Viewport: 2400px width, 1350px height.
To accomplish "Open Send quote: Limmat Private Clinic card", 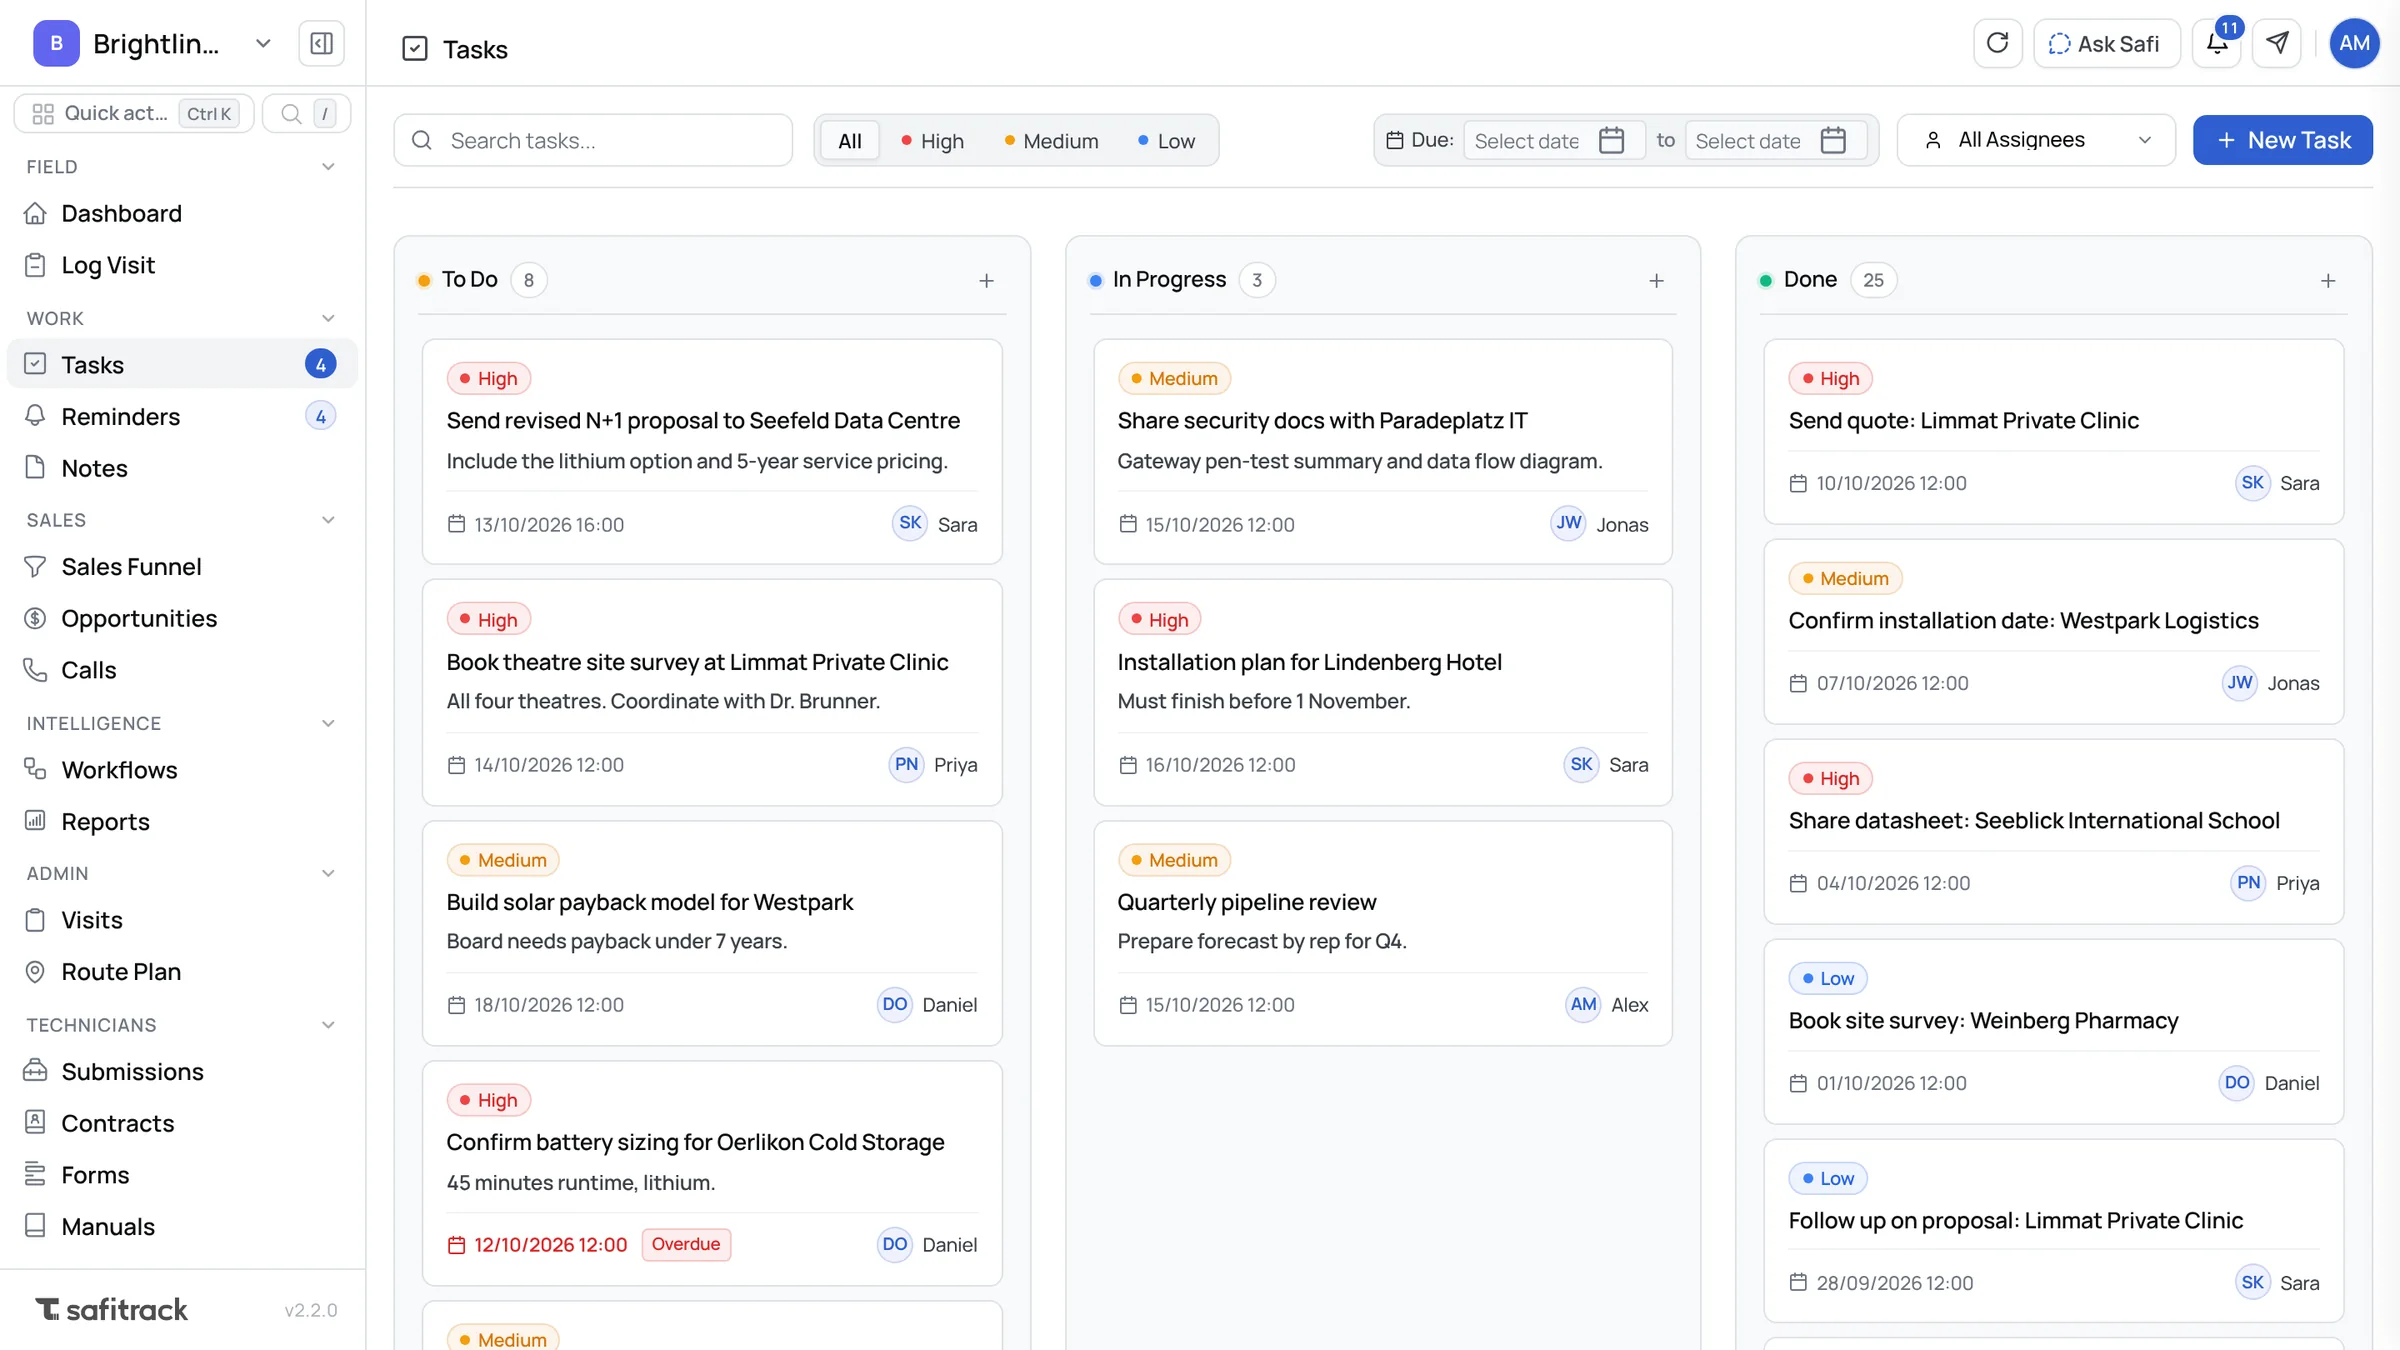I will pyautogui.click(x=2053, y=431).
